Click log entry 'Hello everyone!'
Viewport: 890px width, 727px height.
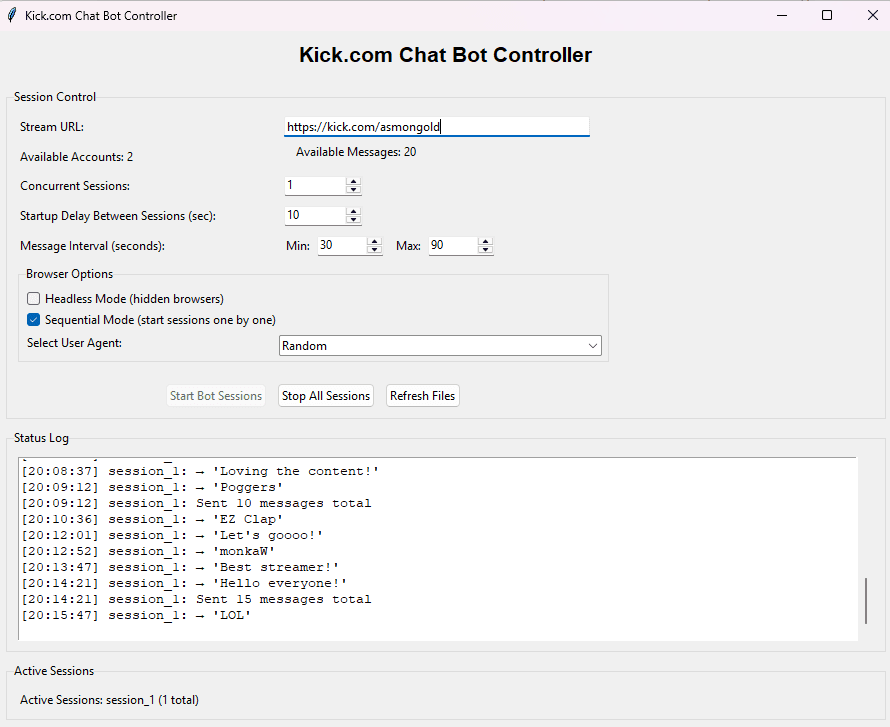tap(184, 583)
